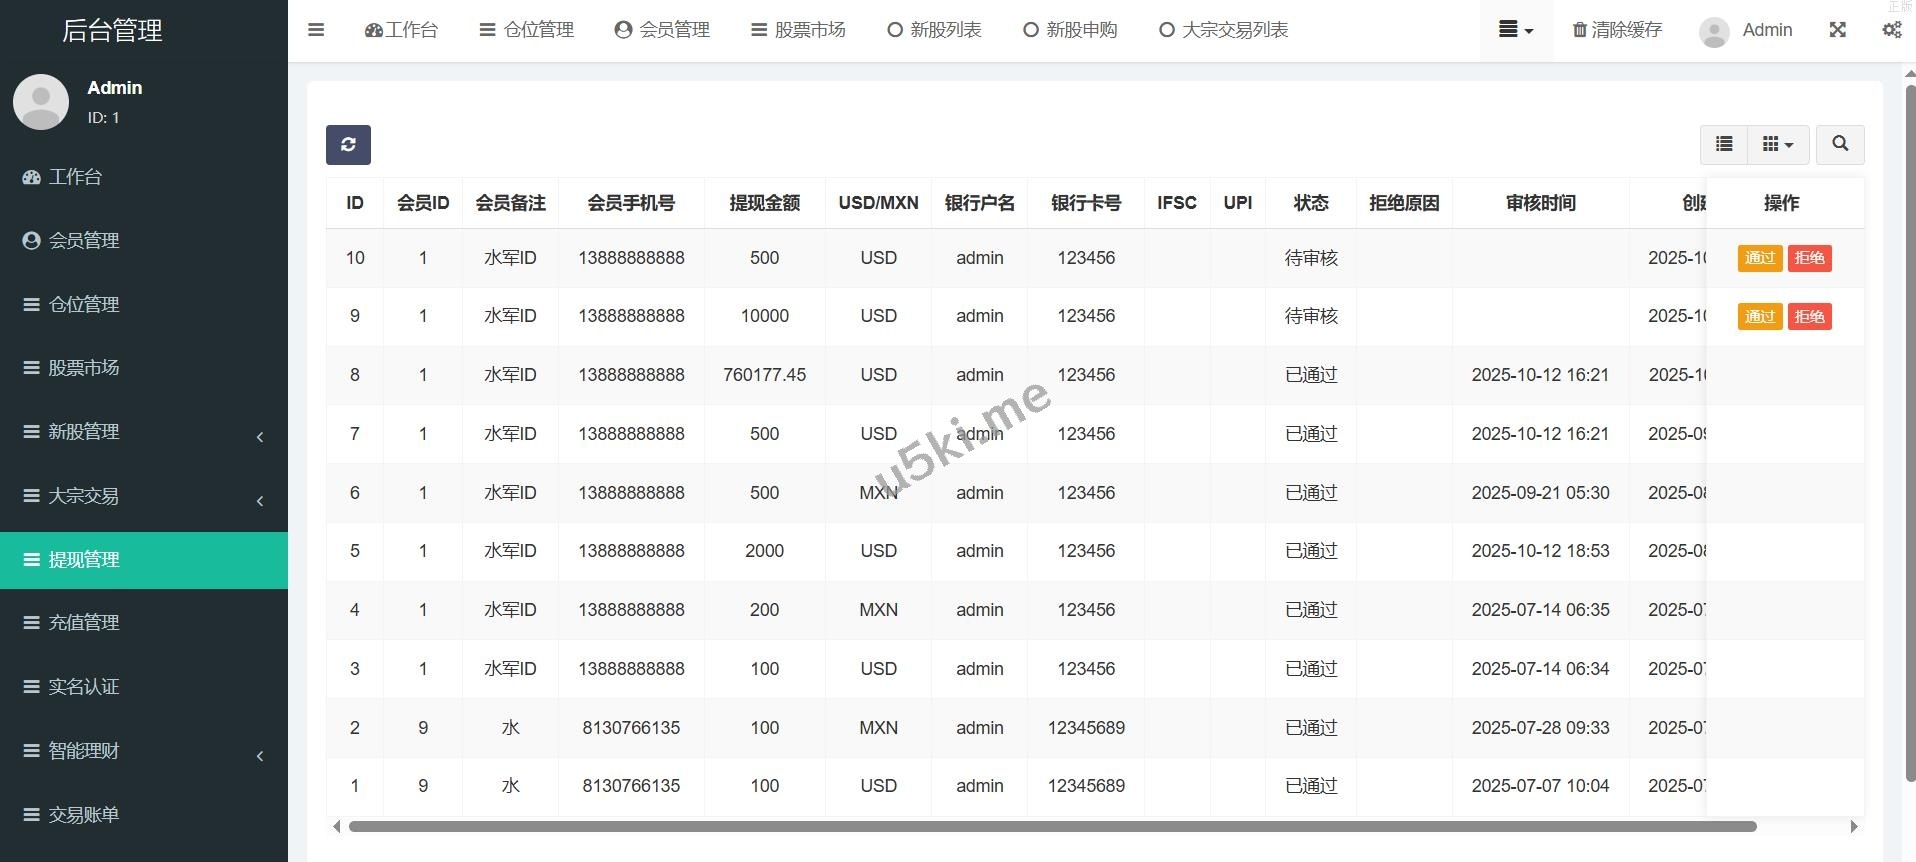Image resolution: width=1916 pixels, height=862 pixels.
Task: Approve withdrawal ID 10 with 通过
Action: [1759, 258]
